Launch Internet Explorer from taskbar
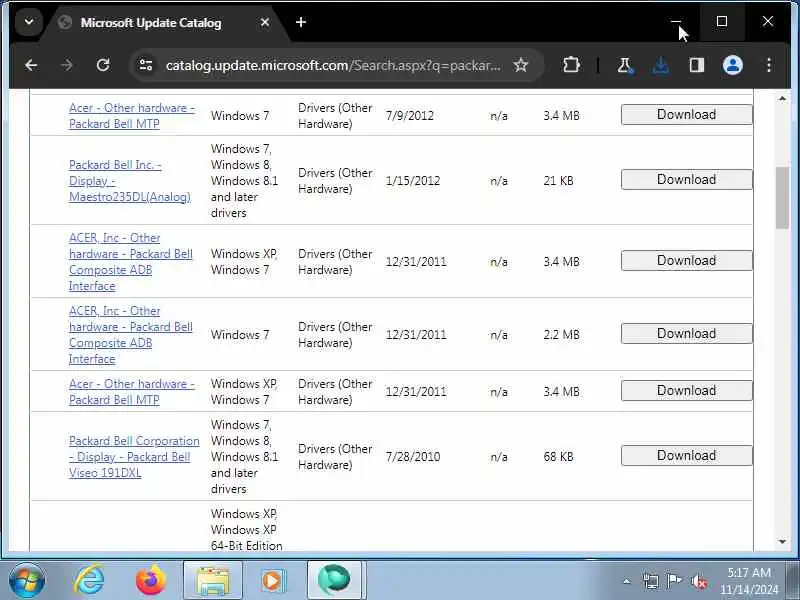 coord(89,581)
